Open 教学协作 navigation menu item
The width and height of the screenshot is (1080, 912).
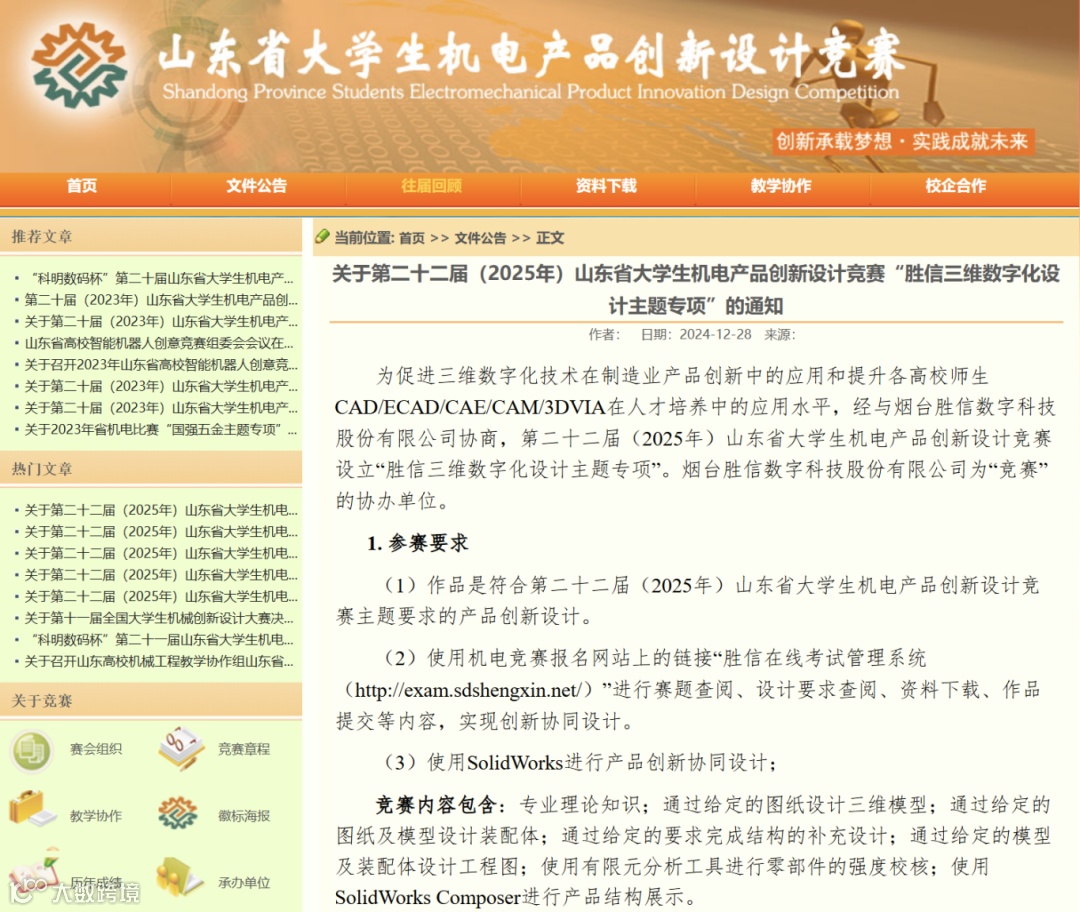click(781, 186)
